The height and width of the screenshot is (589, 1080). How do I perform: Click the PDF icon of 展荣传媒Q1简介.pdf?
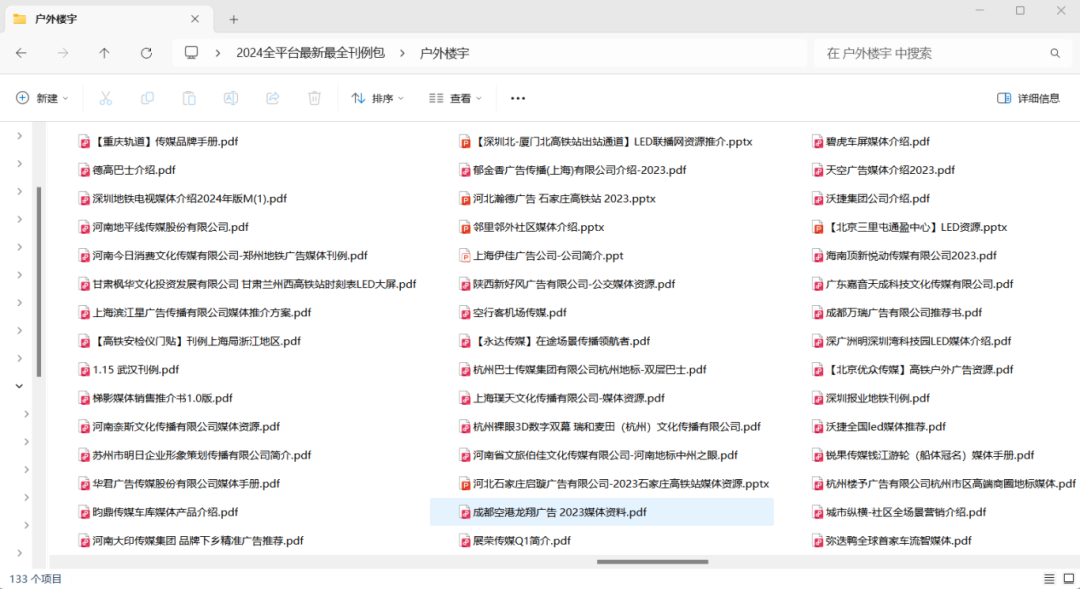465,541
